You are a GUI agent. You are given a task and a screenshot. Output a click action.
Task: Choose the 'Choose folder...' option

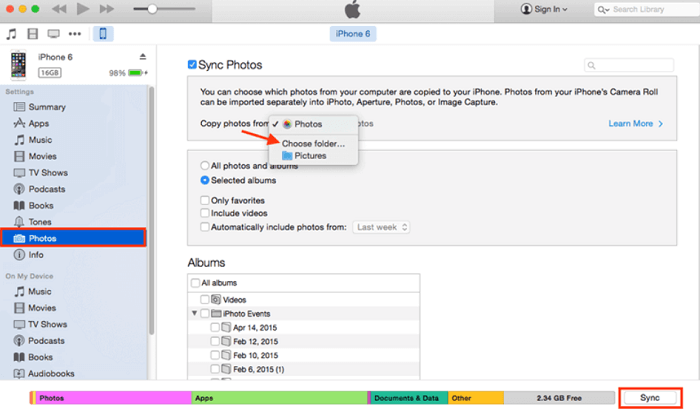point(313,144)
